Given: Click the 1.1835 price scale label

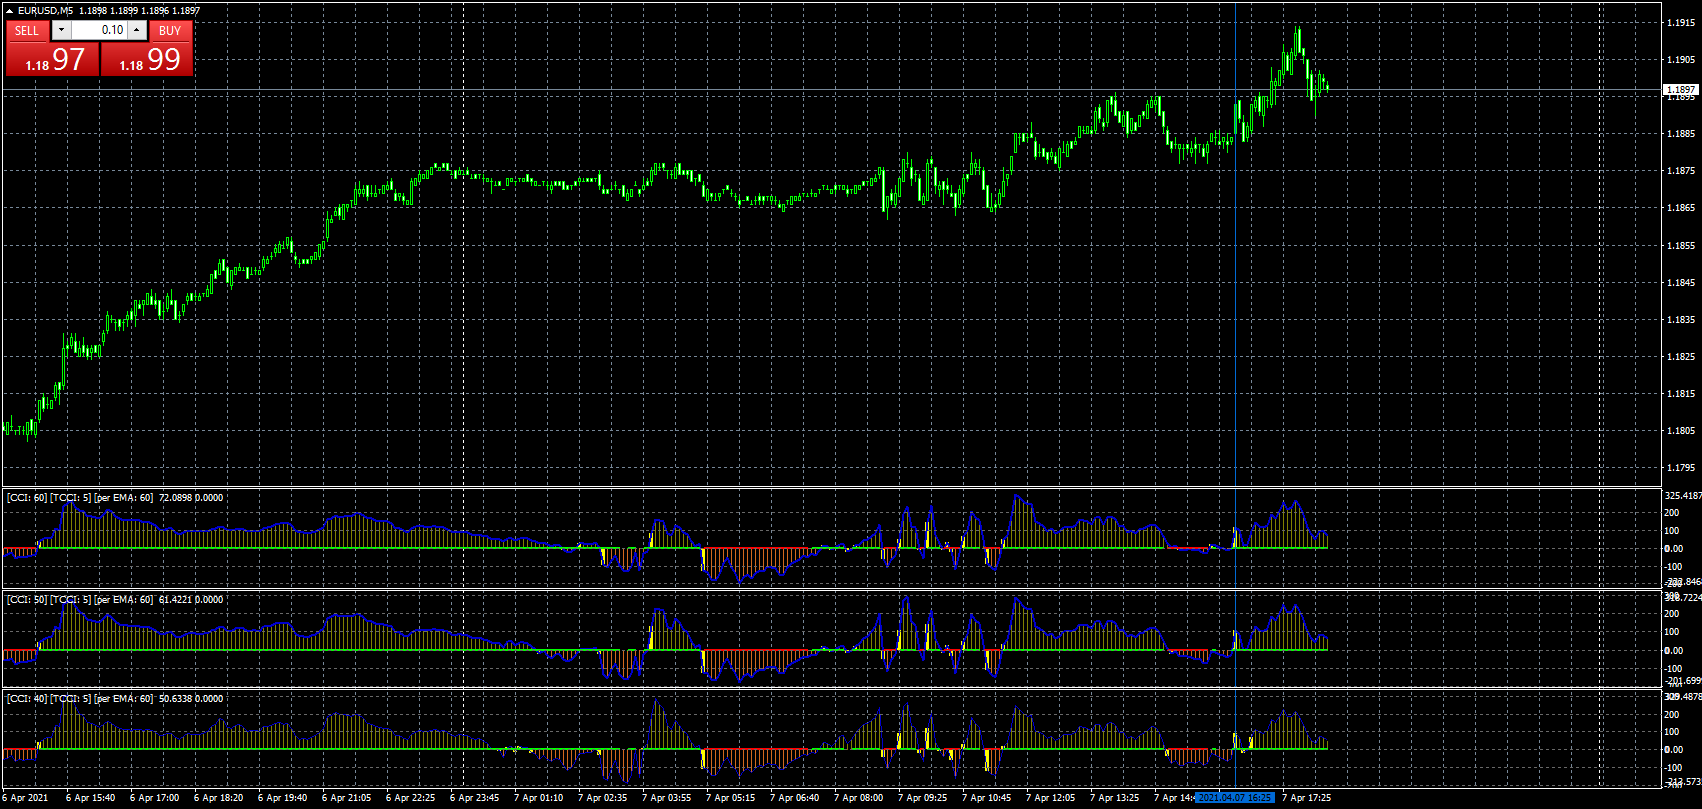Looking at the screenshot, I should click(x=1681, y=319).
